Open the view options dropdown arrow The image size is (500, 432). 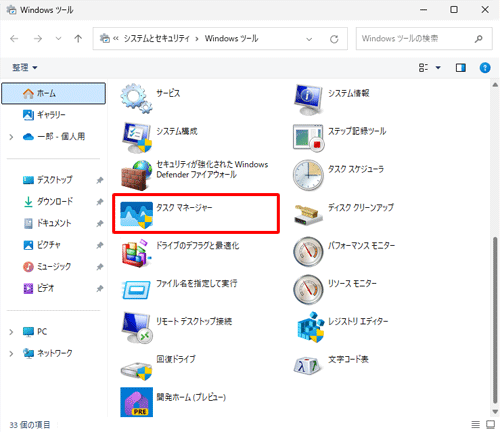coord(438,68)
